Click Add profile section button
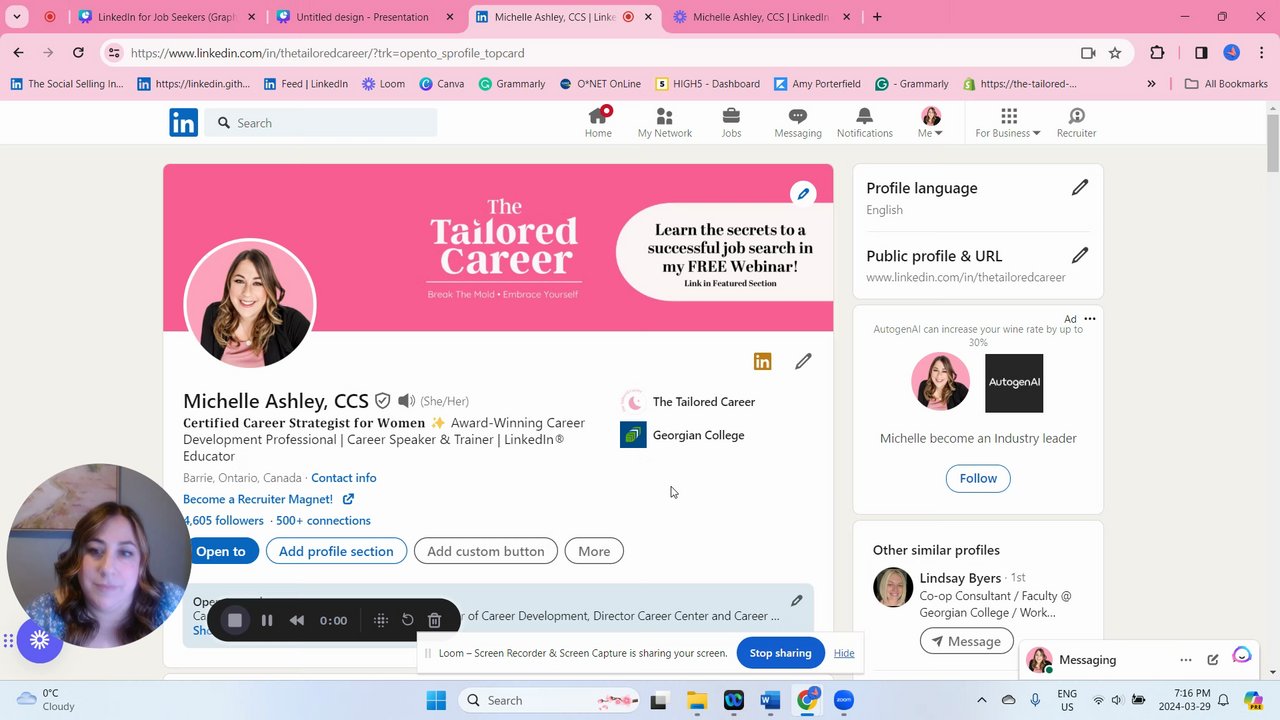1280x720 pixels. pos(336,551)
